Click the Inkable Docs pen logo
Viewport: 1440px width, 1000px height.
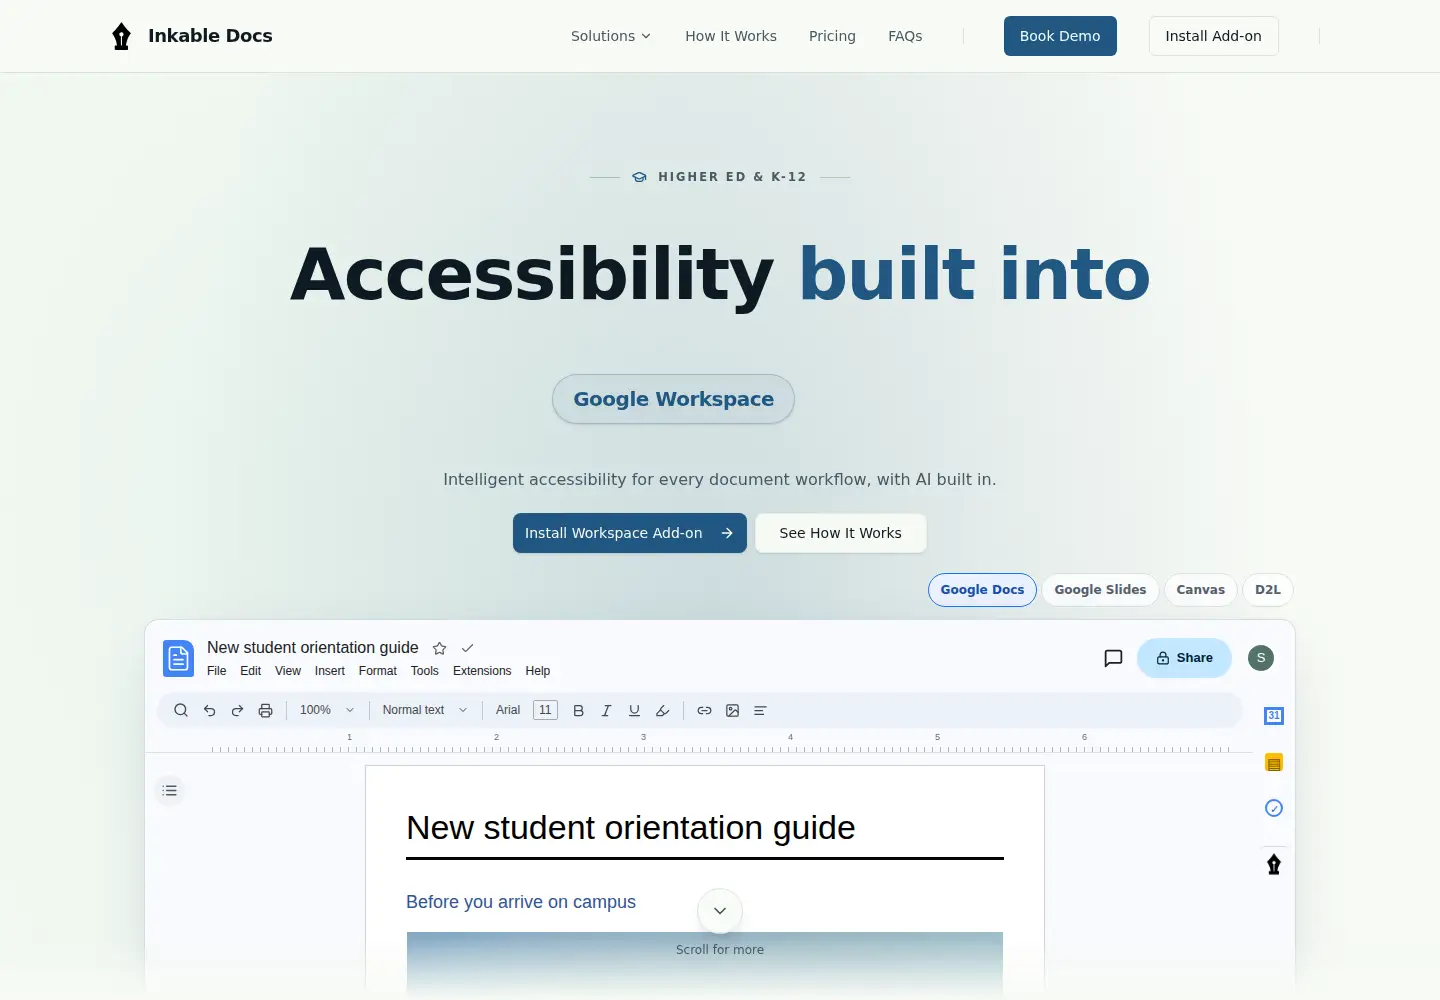tap(121, 36)
